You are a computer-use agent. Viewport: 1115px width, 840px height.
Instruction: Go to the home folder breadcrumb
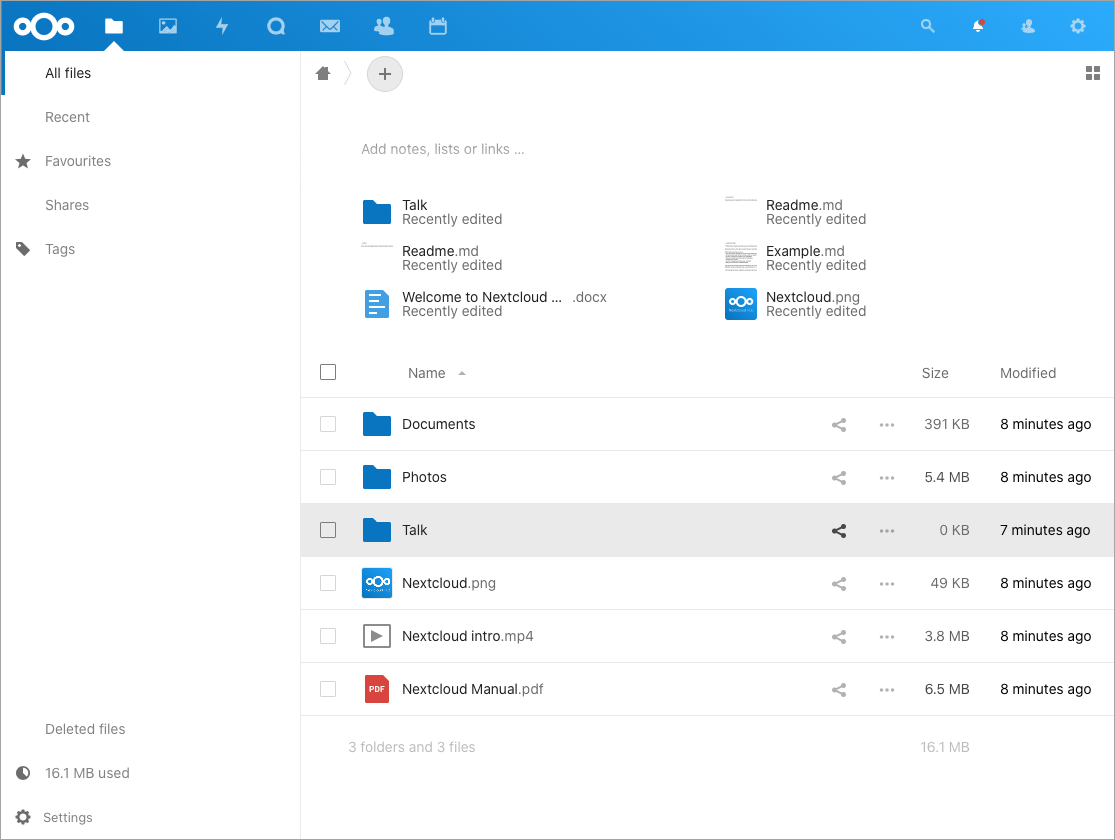coord(323,73)
